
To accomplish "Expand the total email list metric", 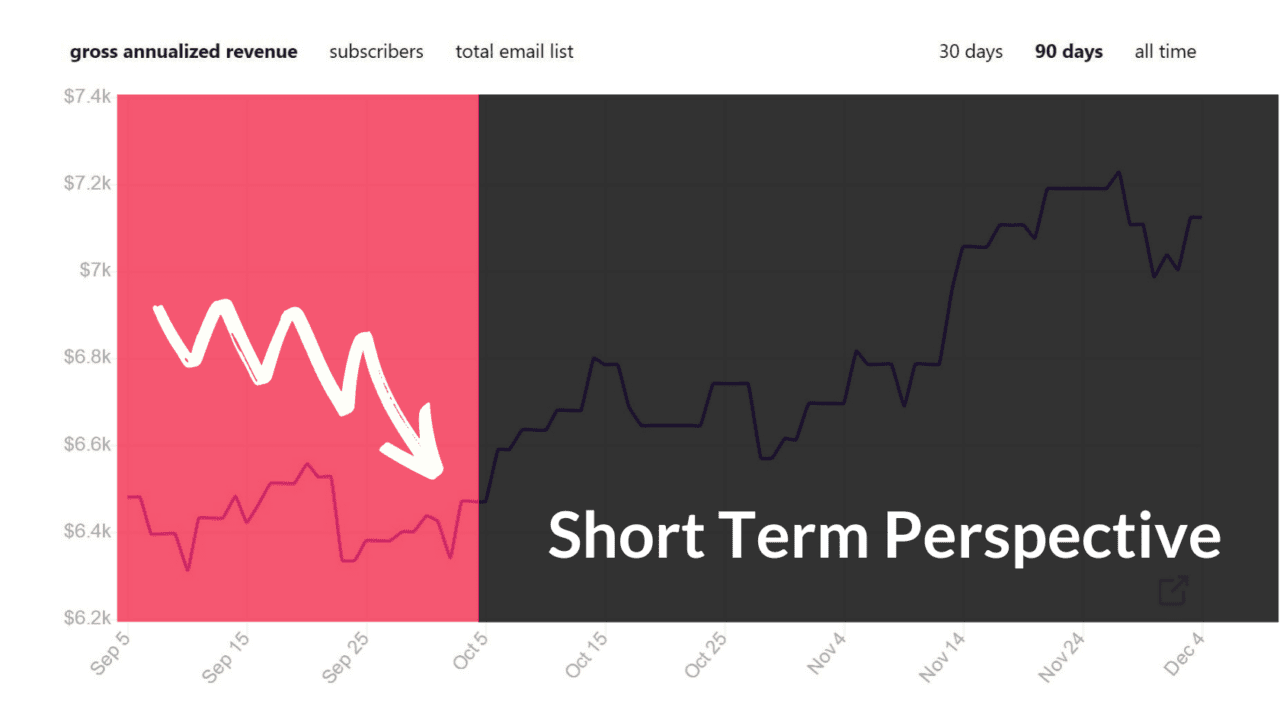I will 514,51.
